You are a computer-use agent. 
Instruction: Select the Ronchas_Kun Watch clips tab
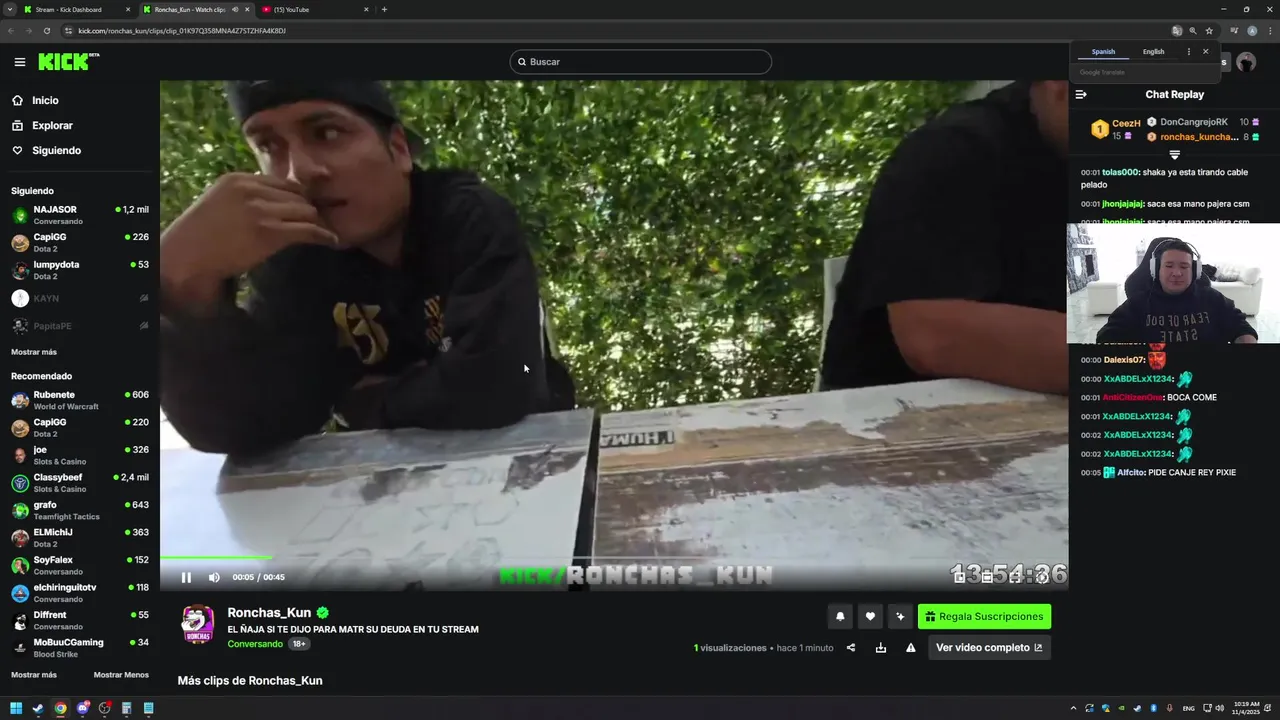tap(195, 9)
